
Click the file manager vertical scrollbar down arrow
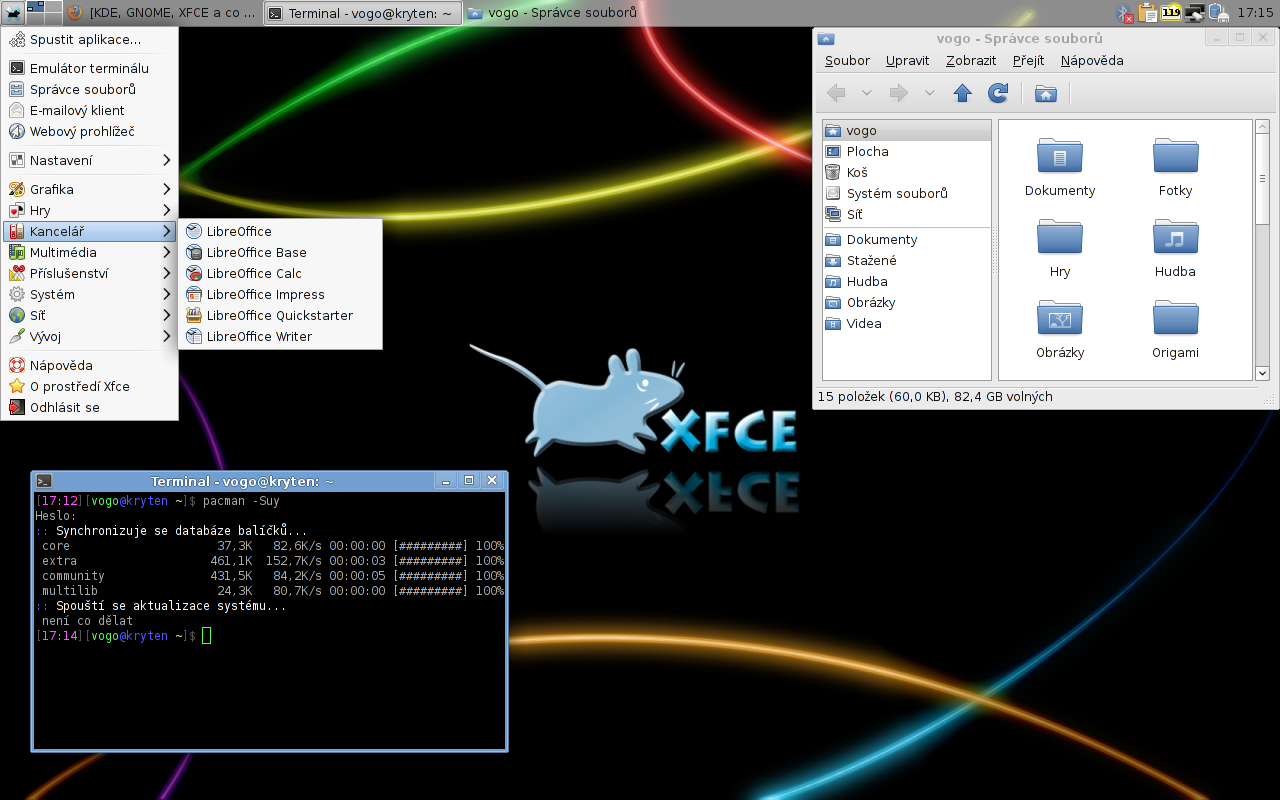tap(1262, 373)
